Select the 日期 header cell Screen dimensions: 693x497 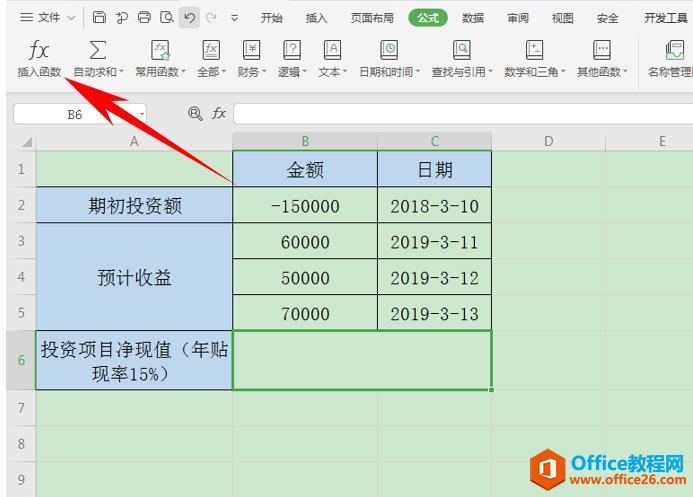[434, 169]
